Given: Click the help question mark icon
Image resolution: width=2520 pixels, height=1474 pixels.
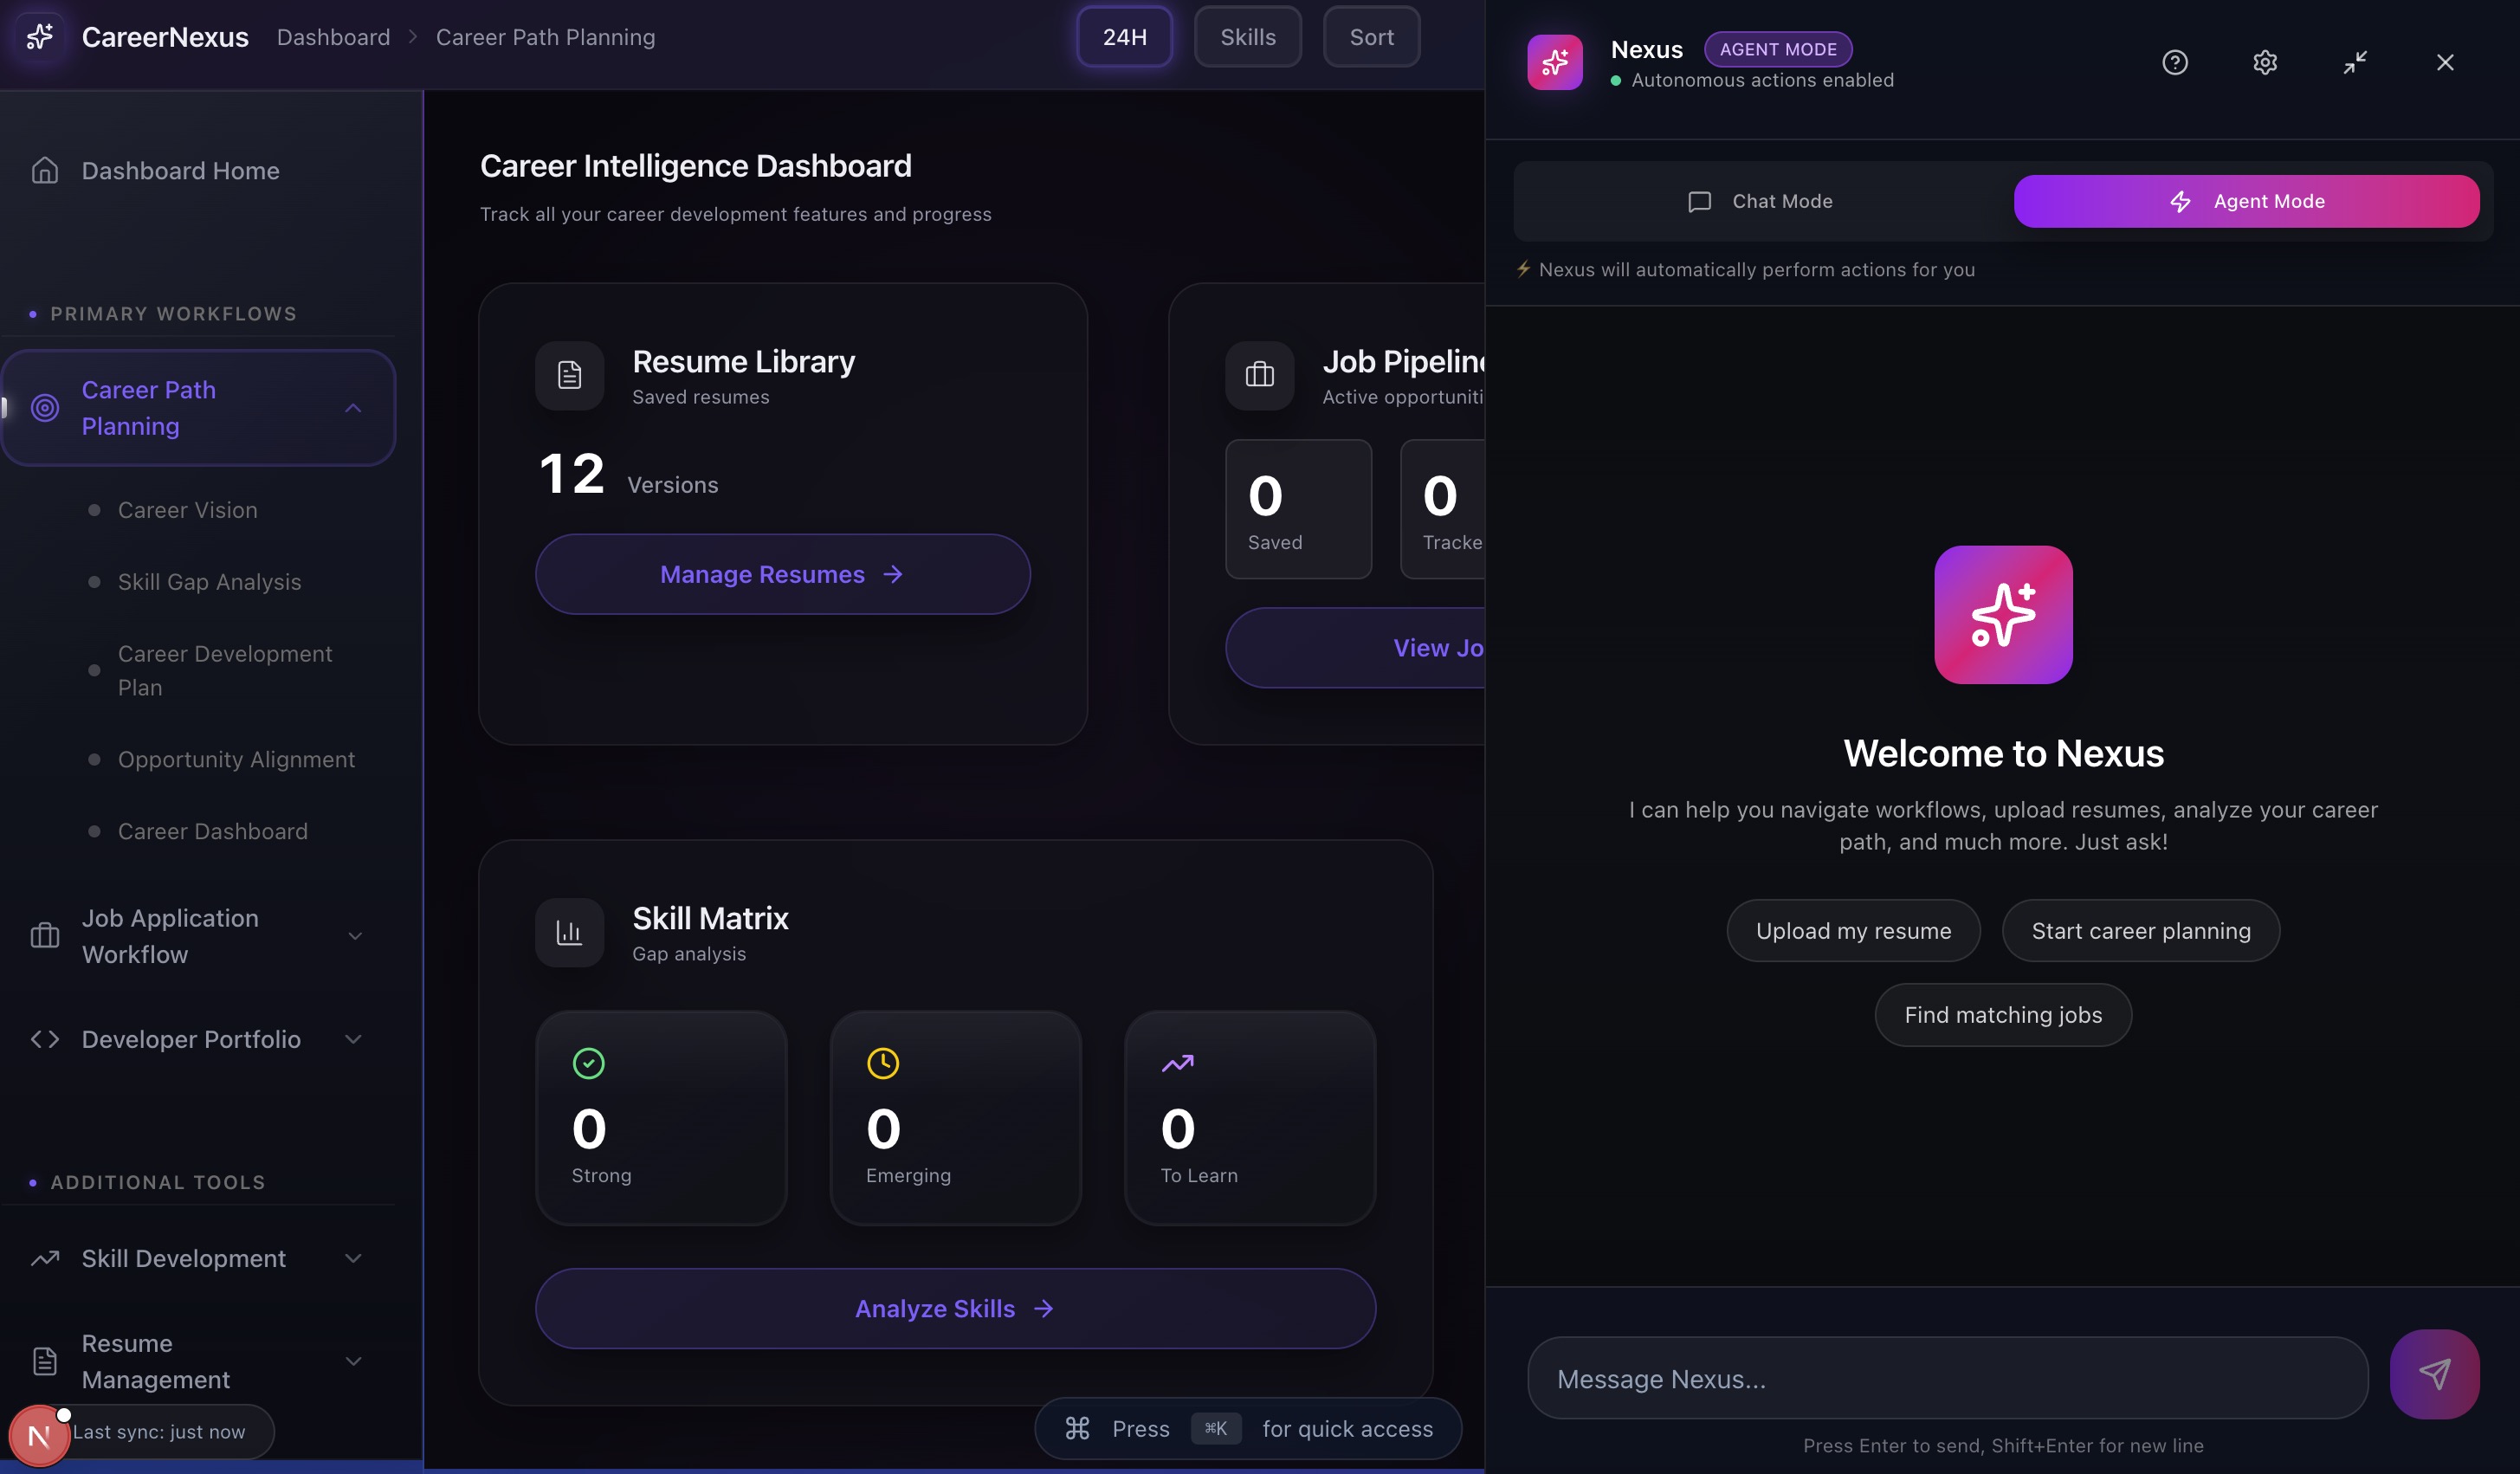Looking at the screenshot, I should tap(2174, 63).
